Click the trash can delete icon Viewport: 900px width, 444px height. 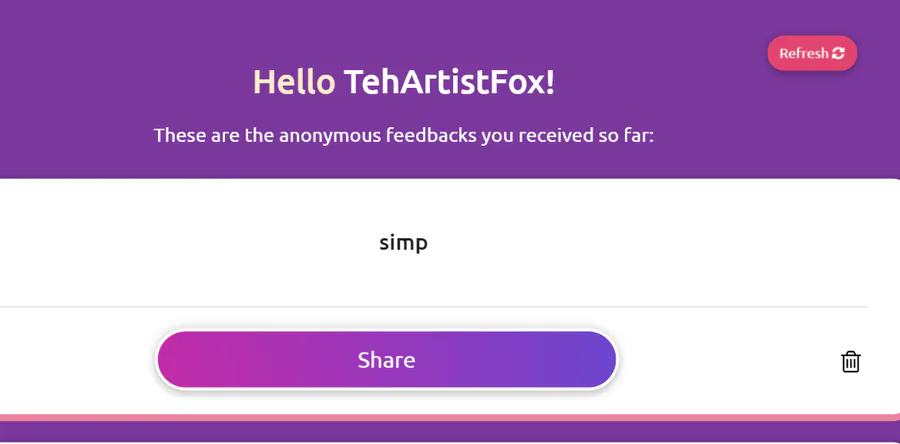click(x=851, y=362)
